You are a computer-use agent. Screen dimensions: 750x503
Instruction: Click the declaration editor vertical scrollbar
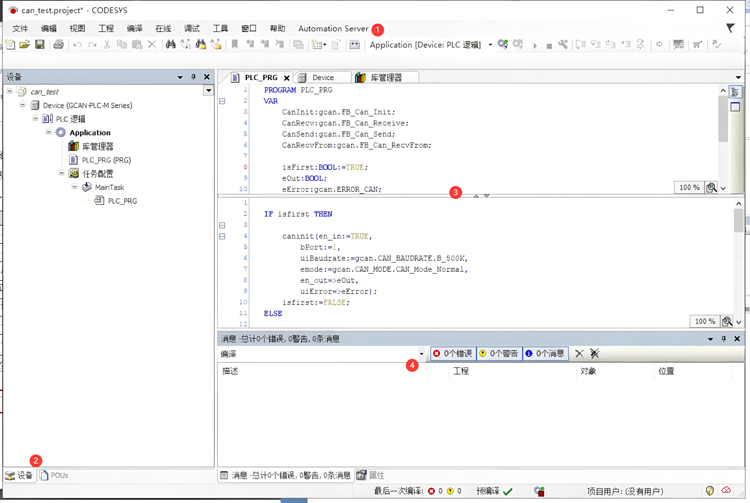(x=721, y=120)
